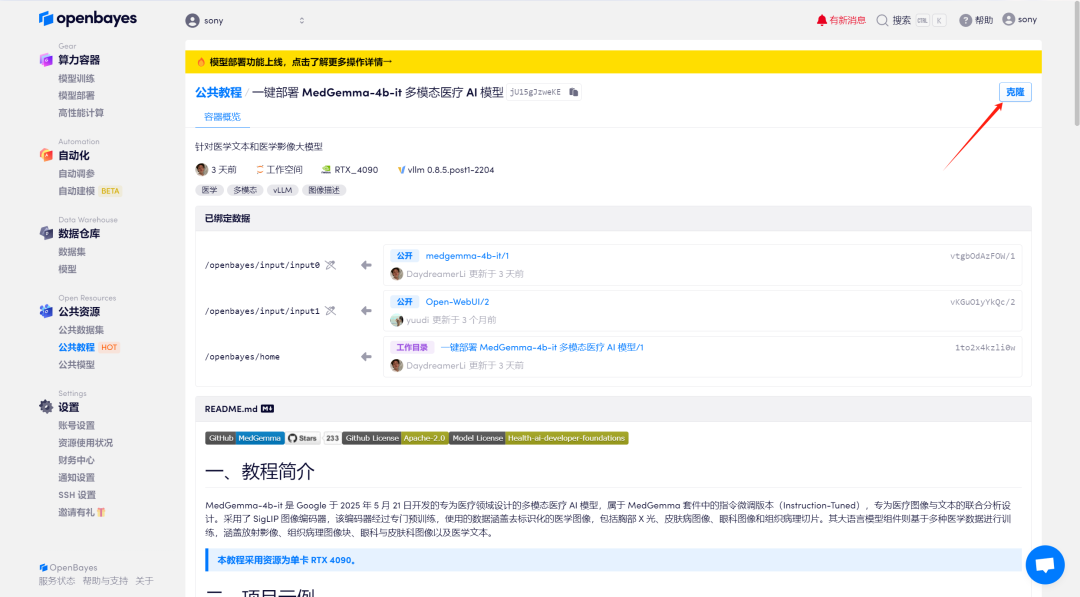
Task: Open 邀请有礼 in the sidebar
Action: tap(81, 512)
